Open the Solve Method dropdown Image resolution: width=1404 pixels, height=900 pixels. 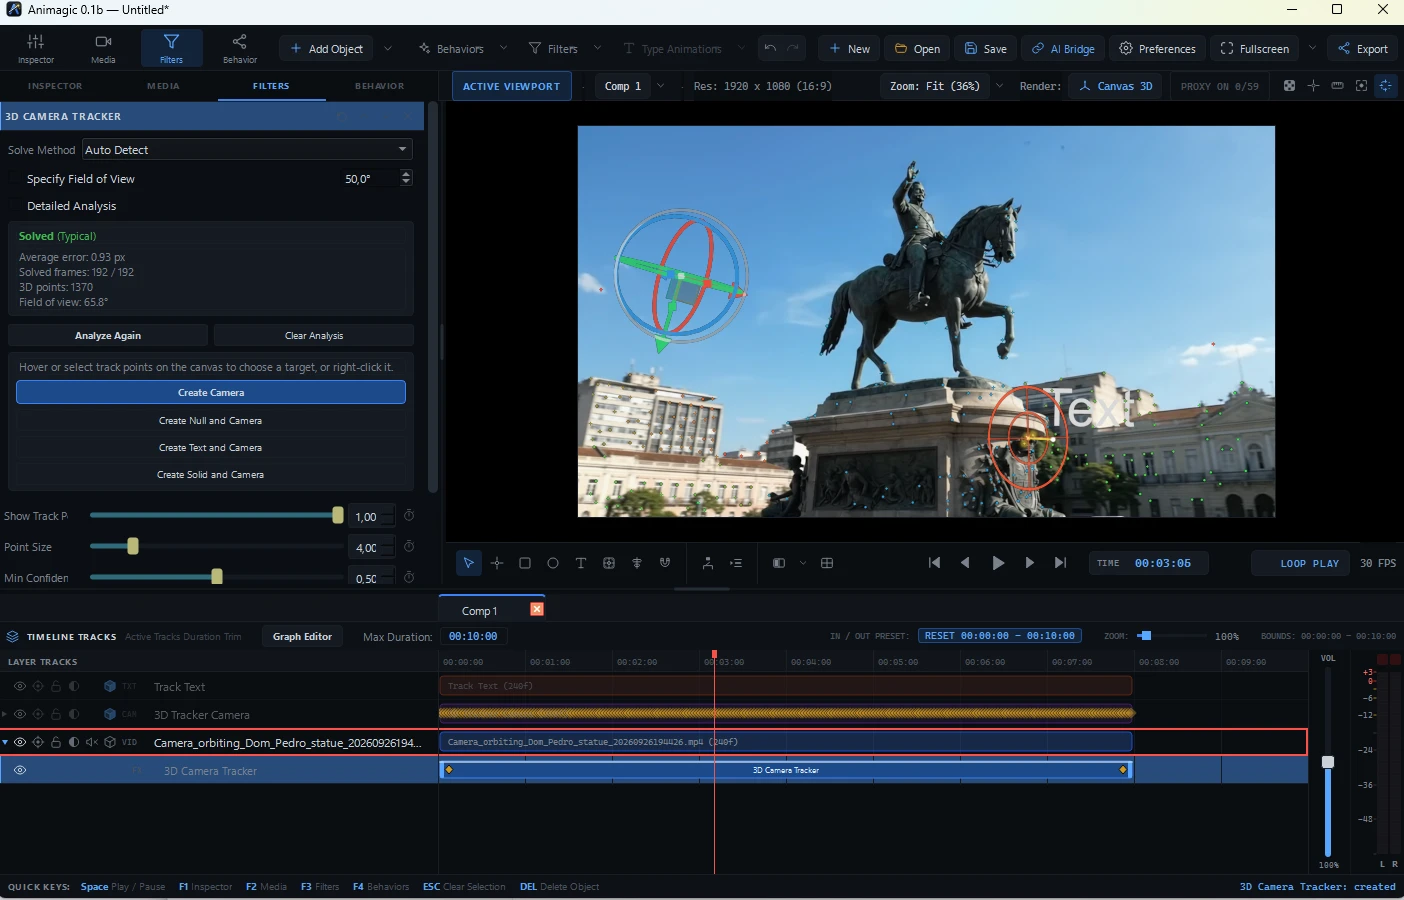[247, 150]
